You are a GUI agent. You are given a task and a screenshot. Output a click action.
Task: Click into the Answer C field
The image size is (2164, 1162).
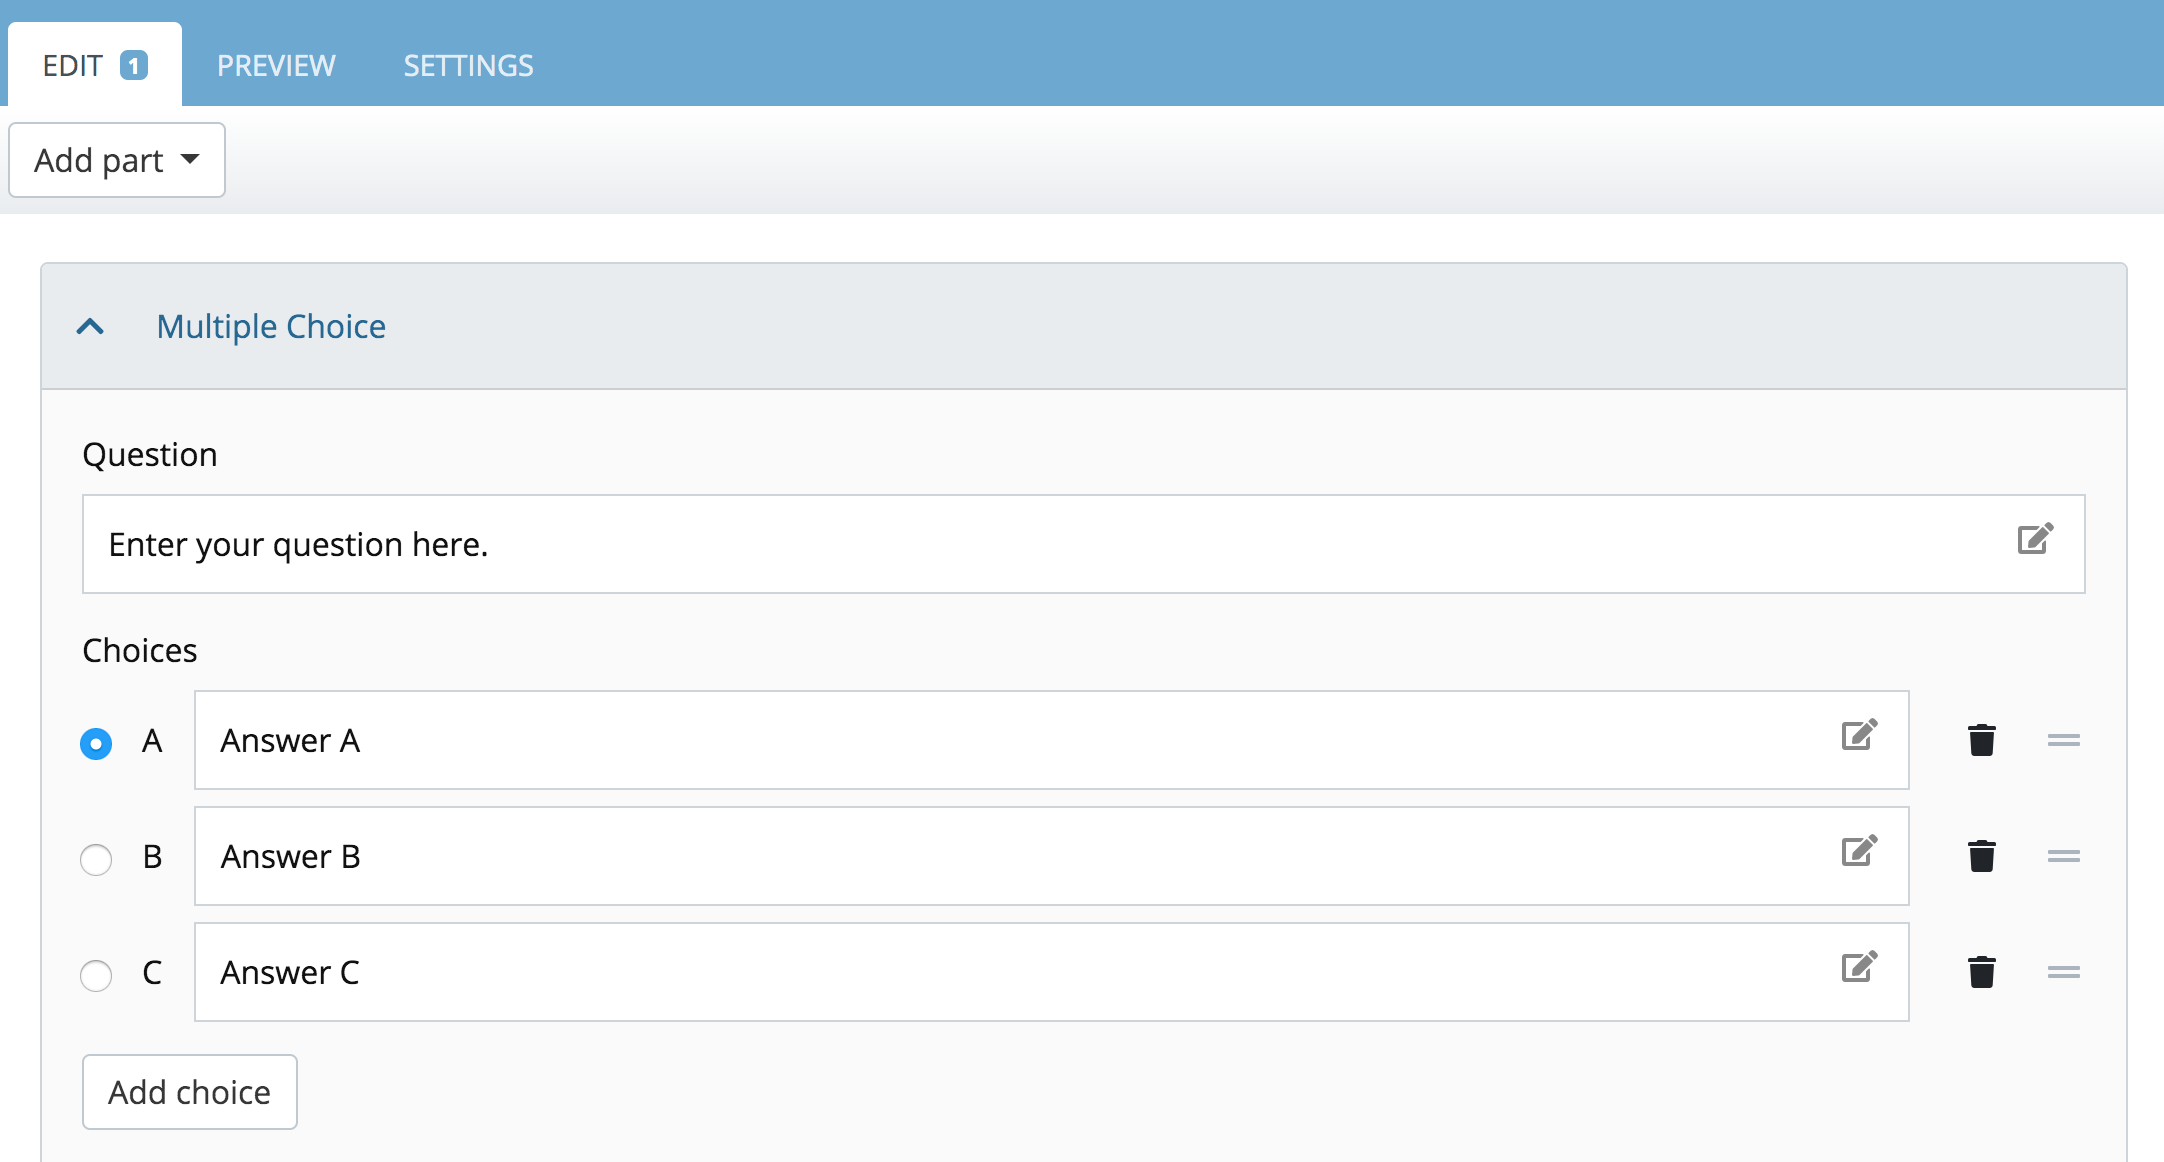[x=1052, y=972]
